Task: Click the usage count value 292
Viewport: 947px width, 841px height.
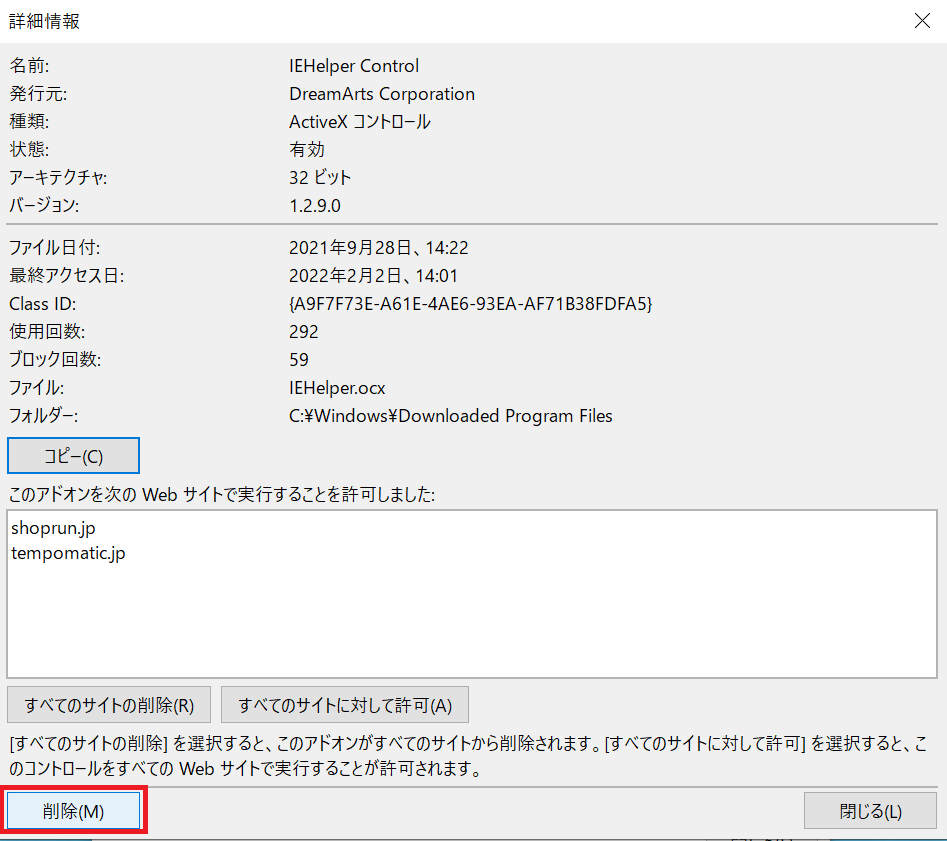Action: [x=304, y=332]
